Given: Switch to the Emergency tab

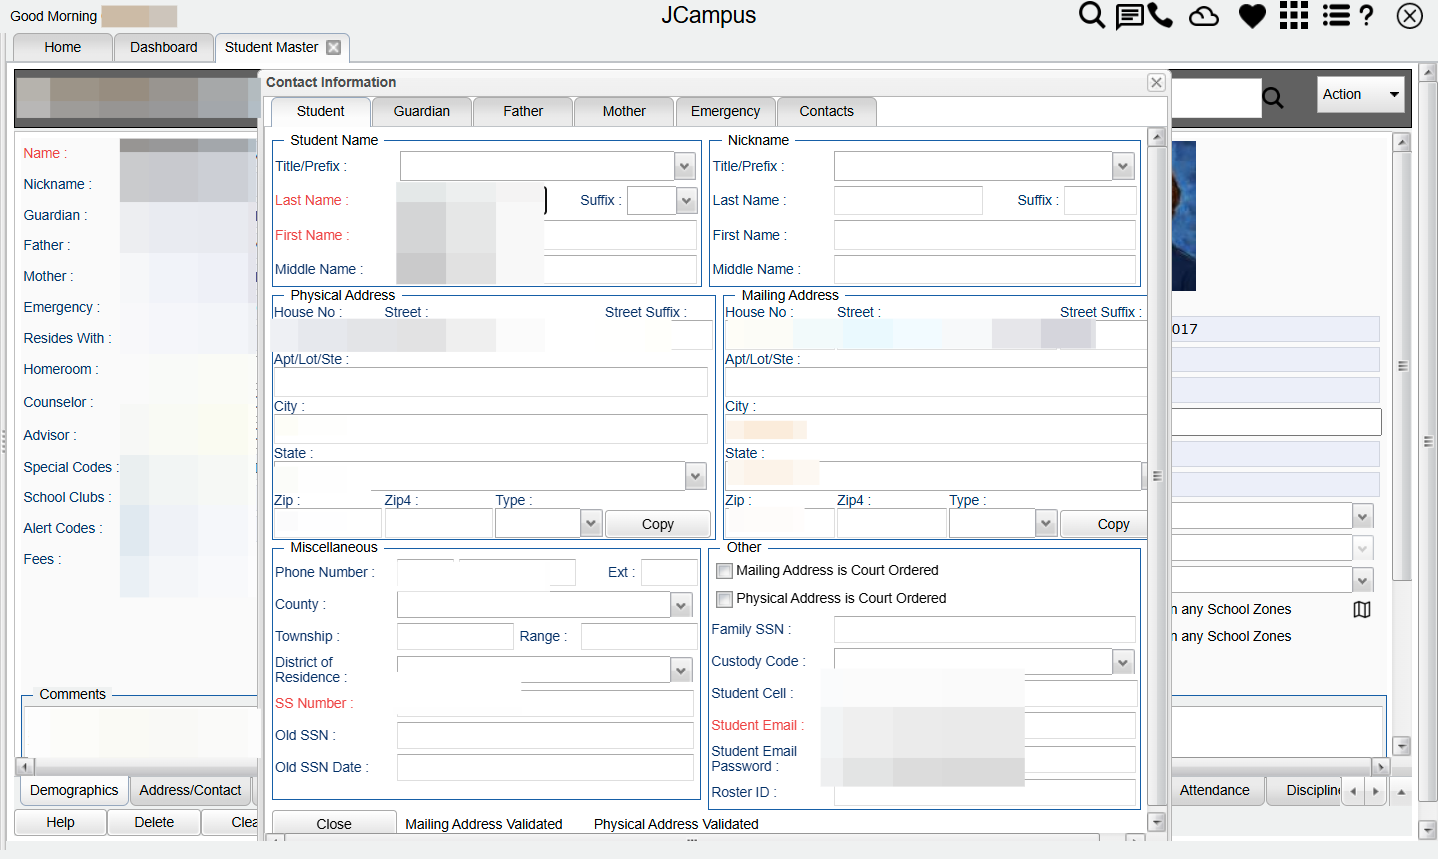Looking at the screenshot, I should click(725, 111).
